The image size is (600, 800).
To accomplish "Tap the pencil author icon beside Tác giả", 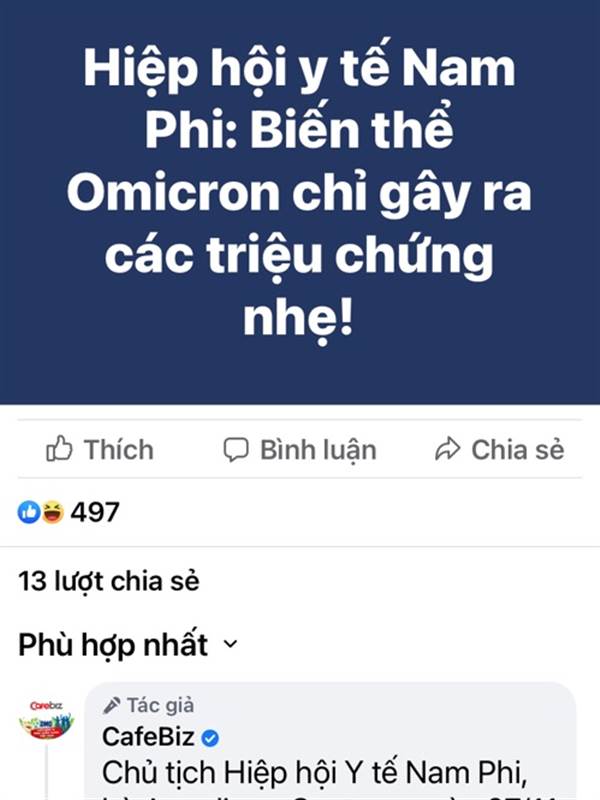I will 112,706.
